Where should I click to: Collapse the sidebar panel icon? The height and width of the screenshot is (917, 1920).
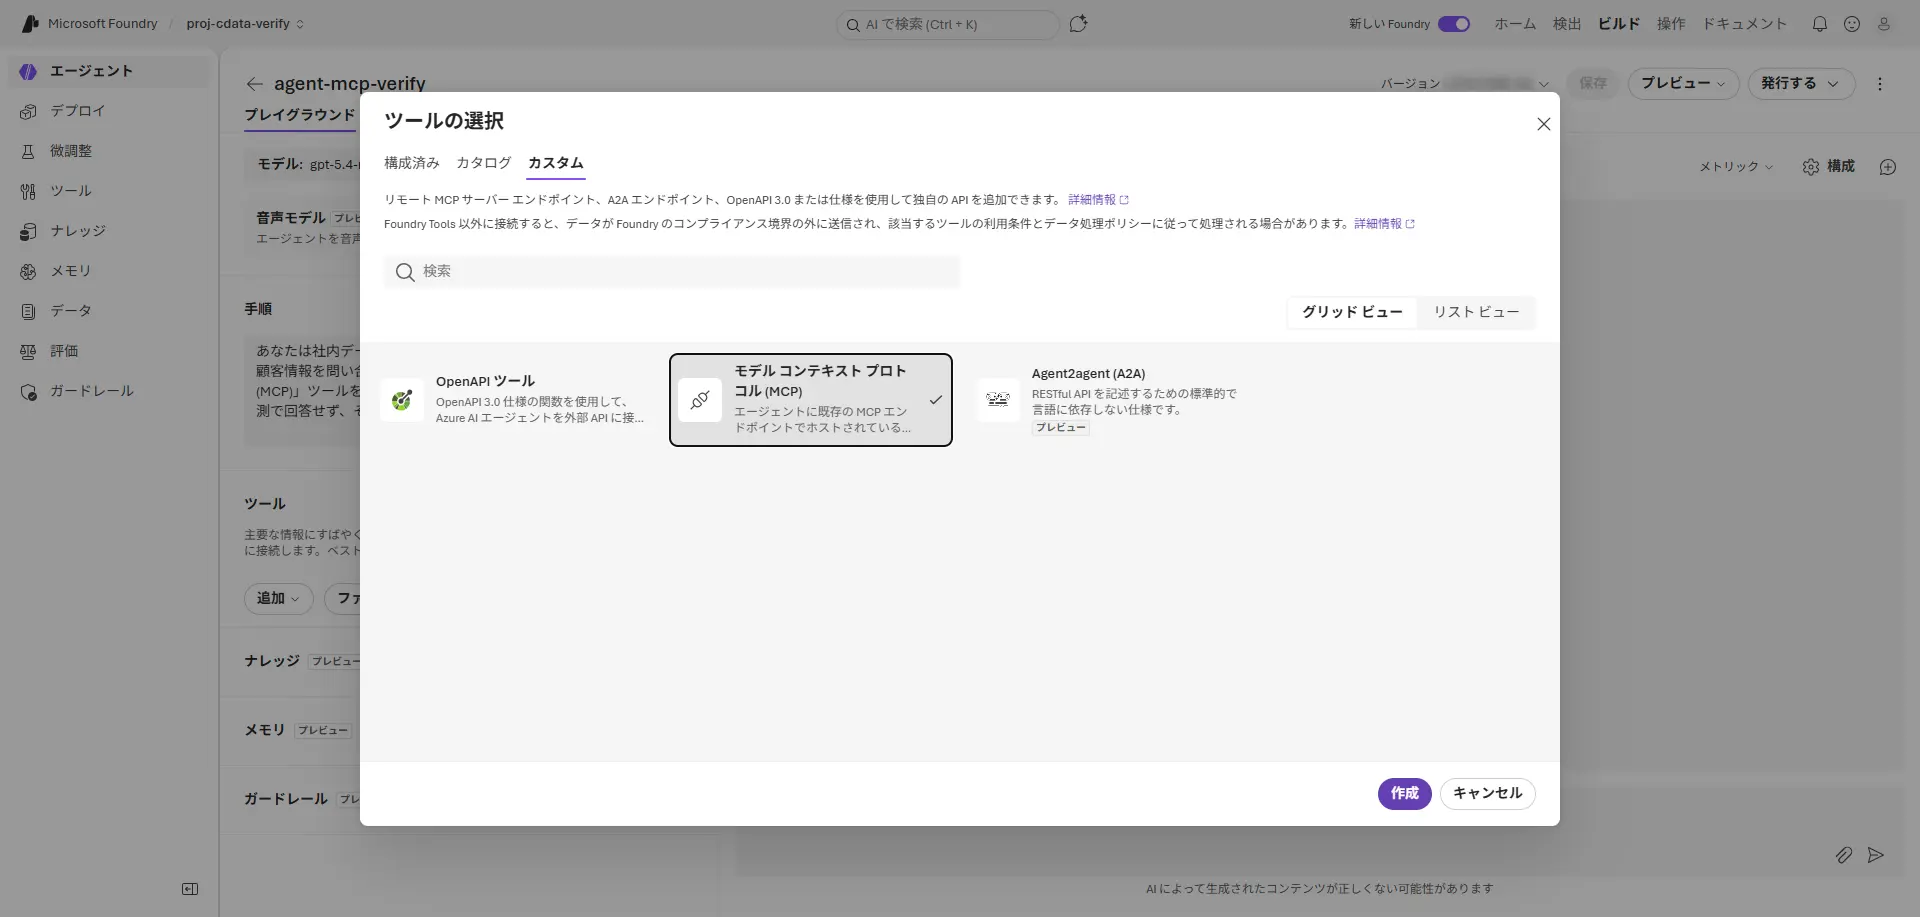[x=190, y=889]
